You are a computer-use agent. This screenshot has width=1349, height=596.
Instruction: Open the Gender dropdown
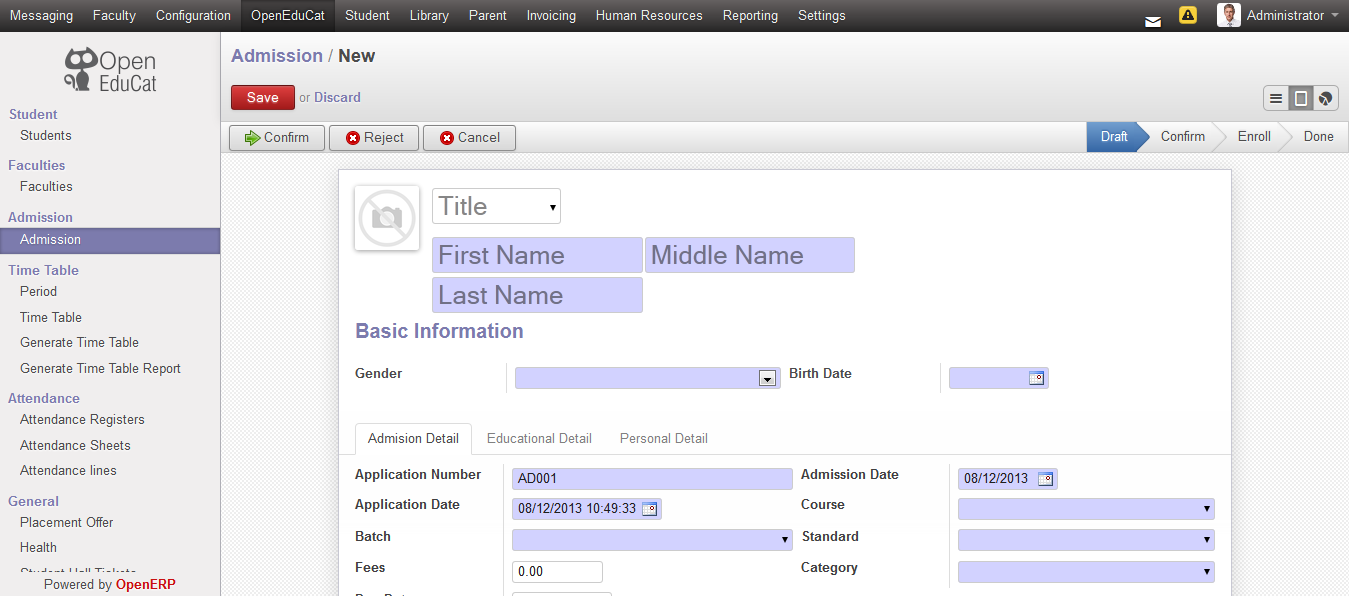[766, 377]
